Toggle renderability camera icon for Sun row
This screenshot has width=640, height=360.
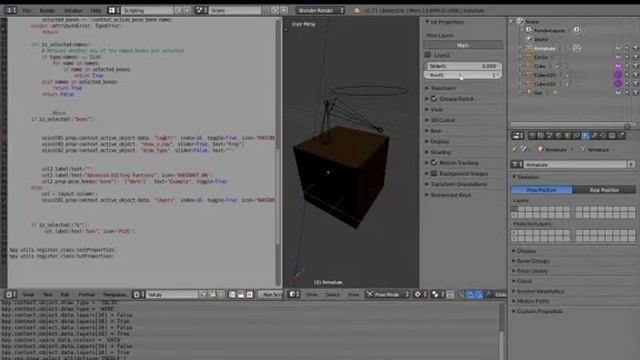click(x=635, y=93)
